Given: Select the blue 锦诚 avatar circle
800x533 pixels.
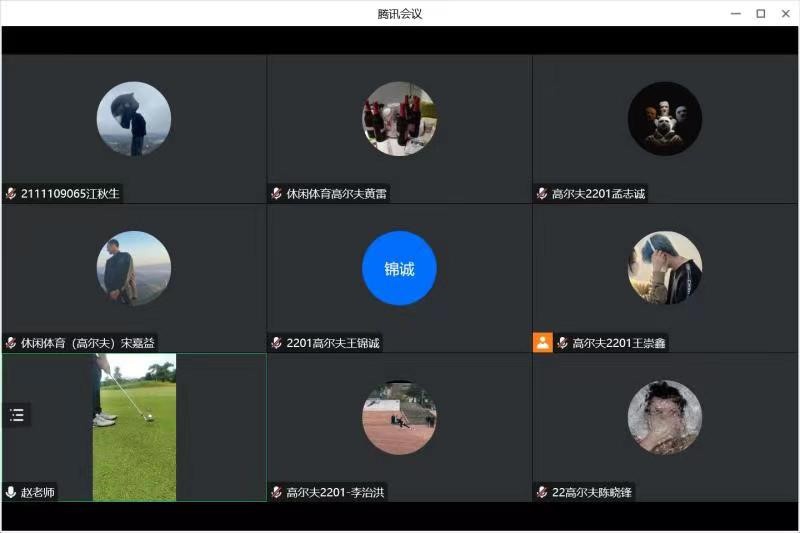Looking at the screenshot, I should (399, 268).
